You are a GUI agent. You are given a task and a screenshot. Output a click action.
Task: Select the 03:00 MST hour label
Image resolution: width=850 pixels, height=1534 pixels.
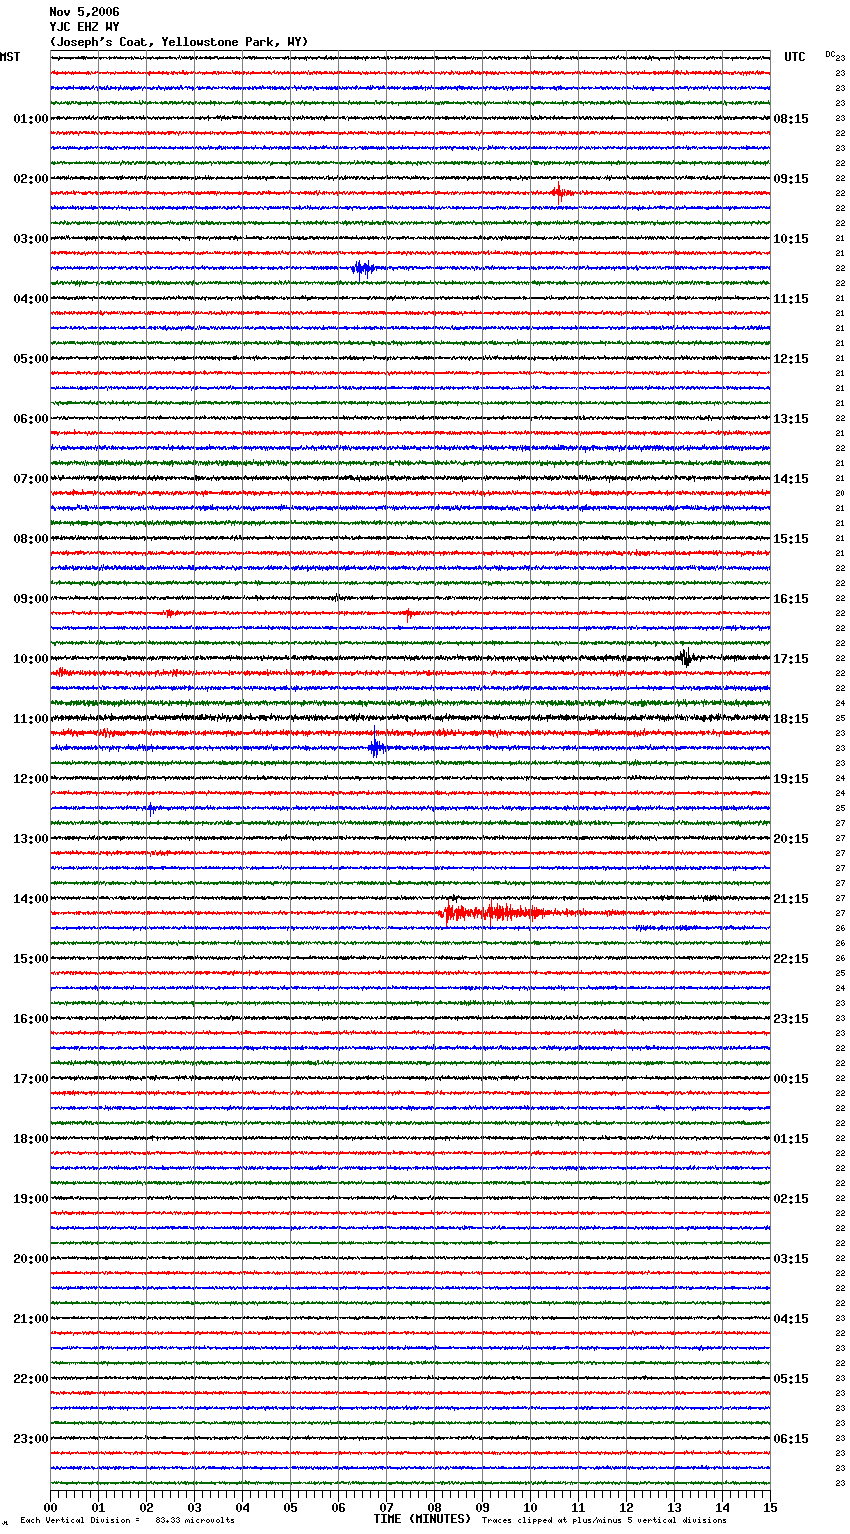31,239
